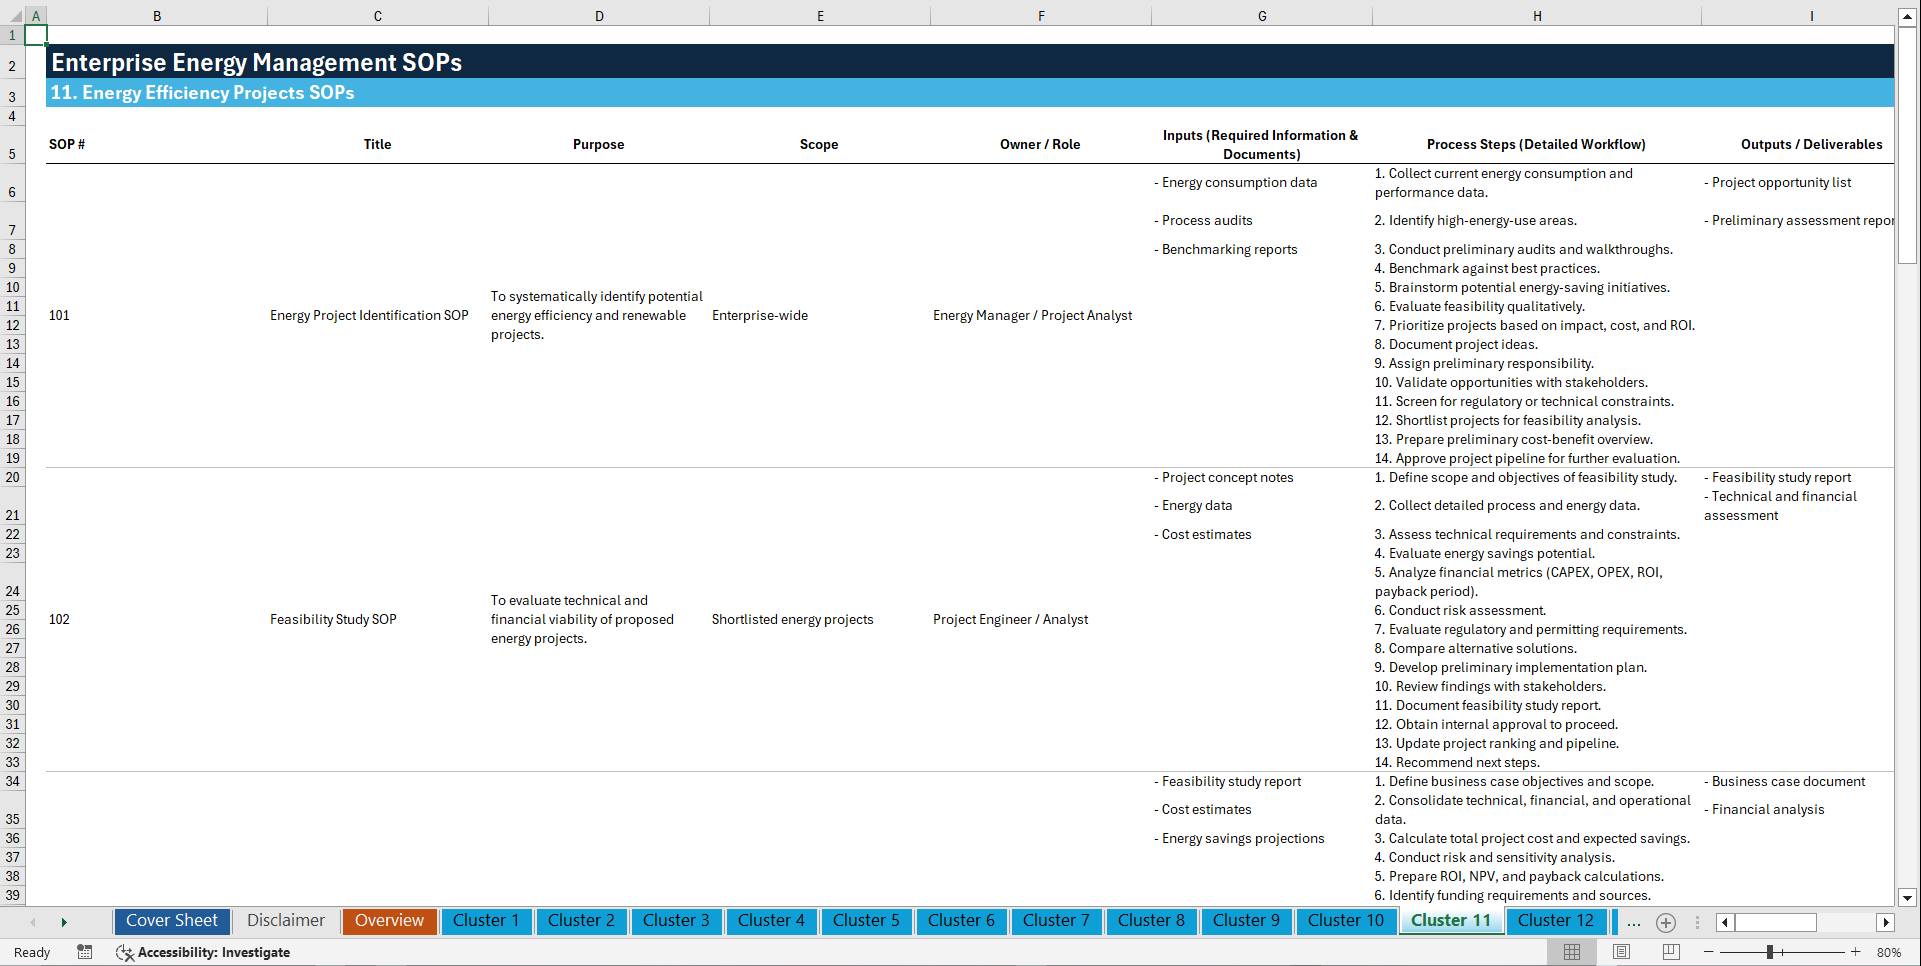Switch to Page Layout view icon
Image resolution: width=1921 pixels, height=966 pixels.
(1622, 952)
